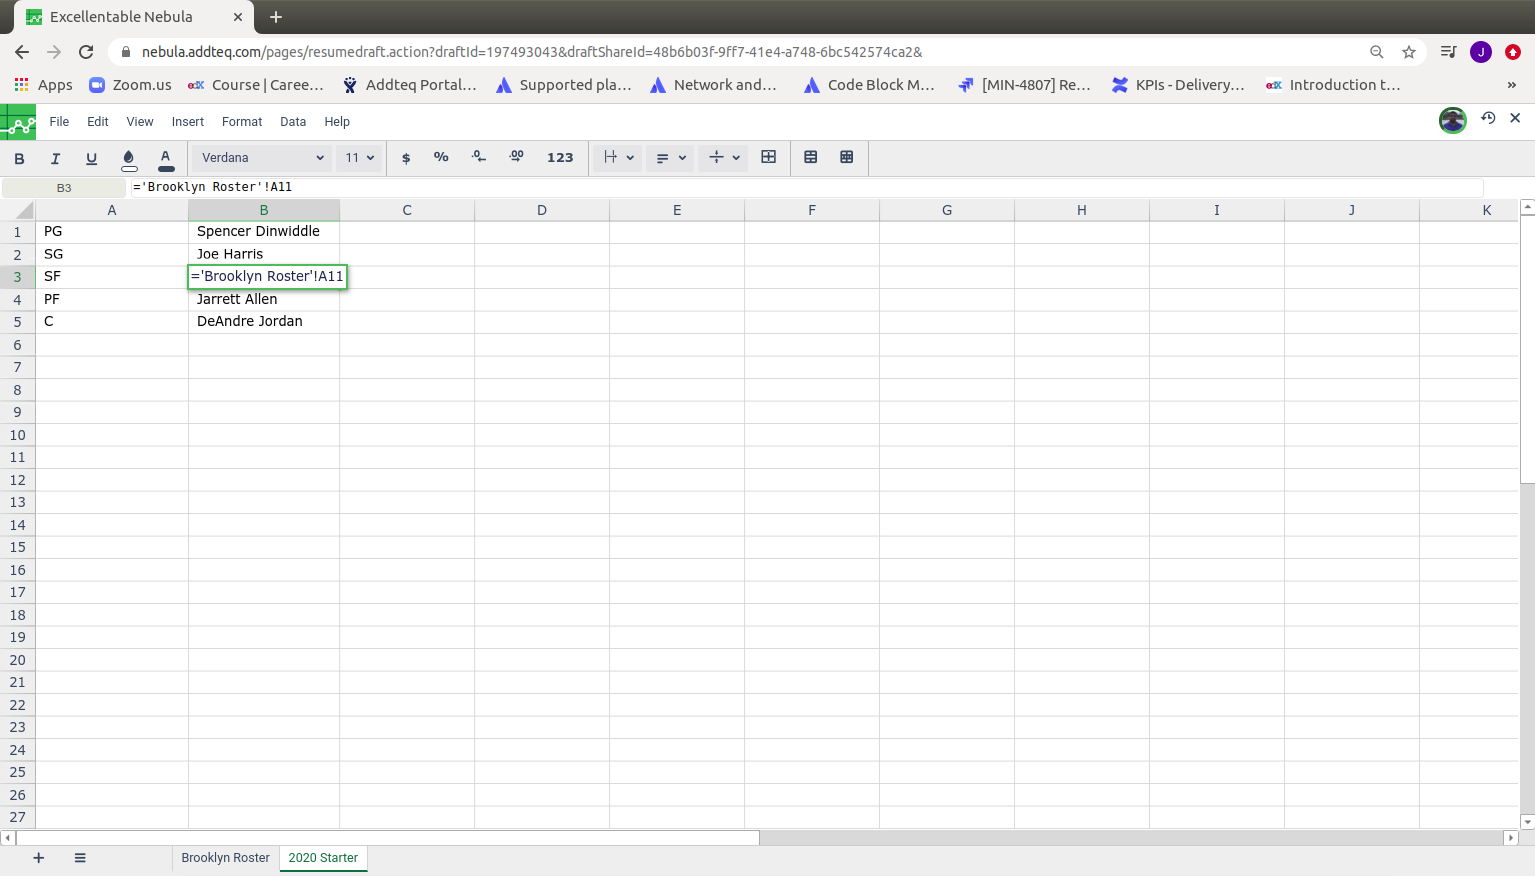Click the formula bar input field

pyautogui.click(x=800, y=187)
